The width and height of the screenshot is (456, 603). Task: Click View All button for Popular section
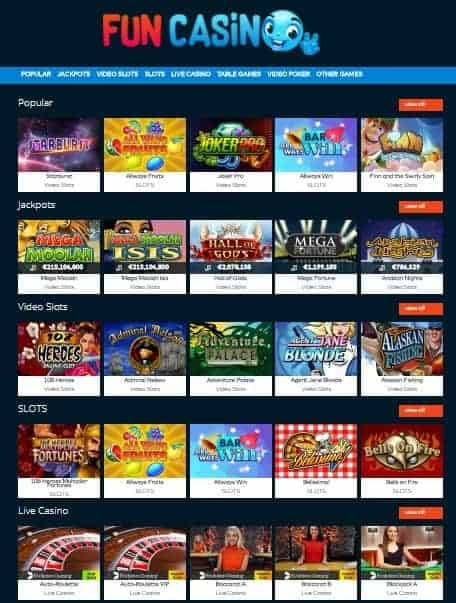pyautogui.click(x=421, y=105)
